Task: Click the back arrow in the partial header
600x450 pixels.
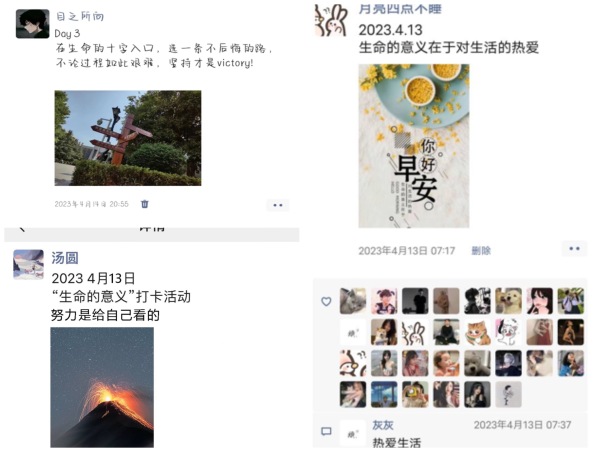Action: (22, 229)
